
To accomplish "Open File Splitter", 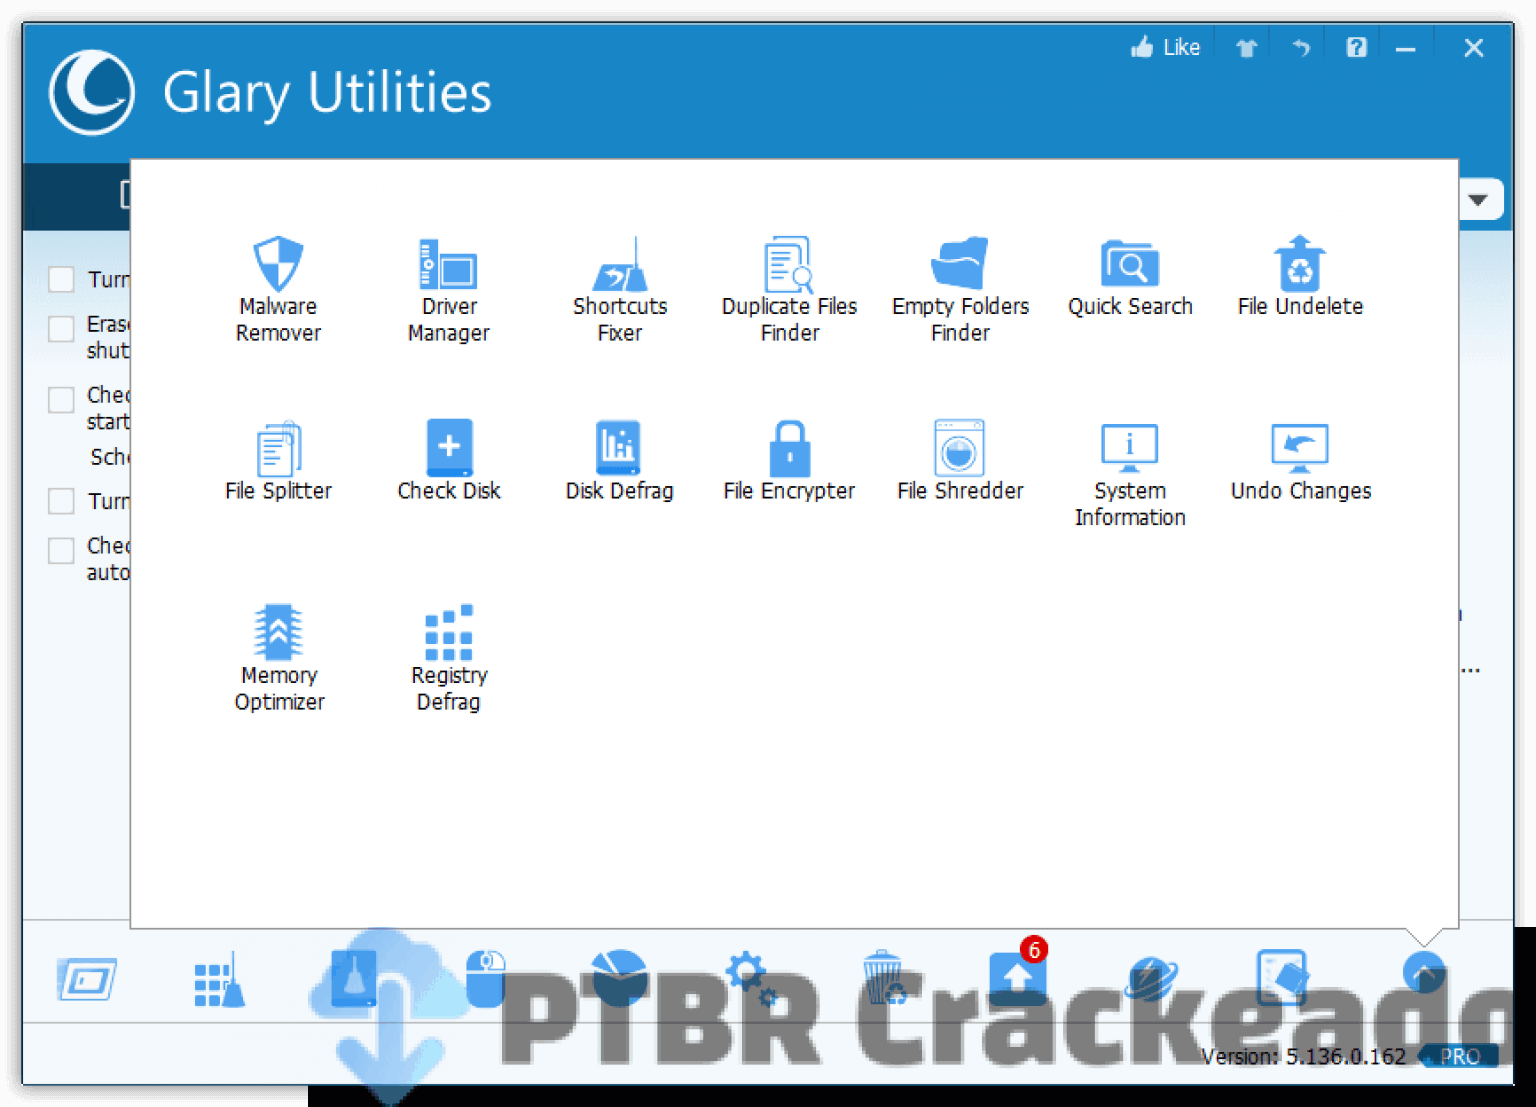I will (x=278, y=462).
